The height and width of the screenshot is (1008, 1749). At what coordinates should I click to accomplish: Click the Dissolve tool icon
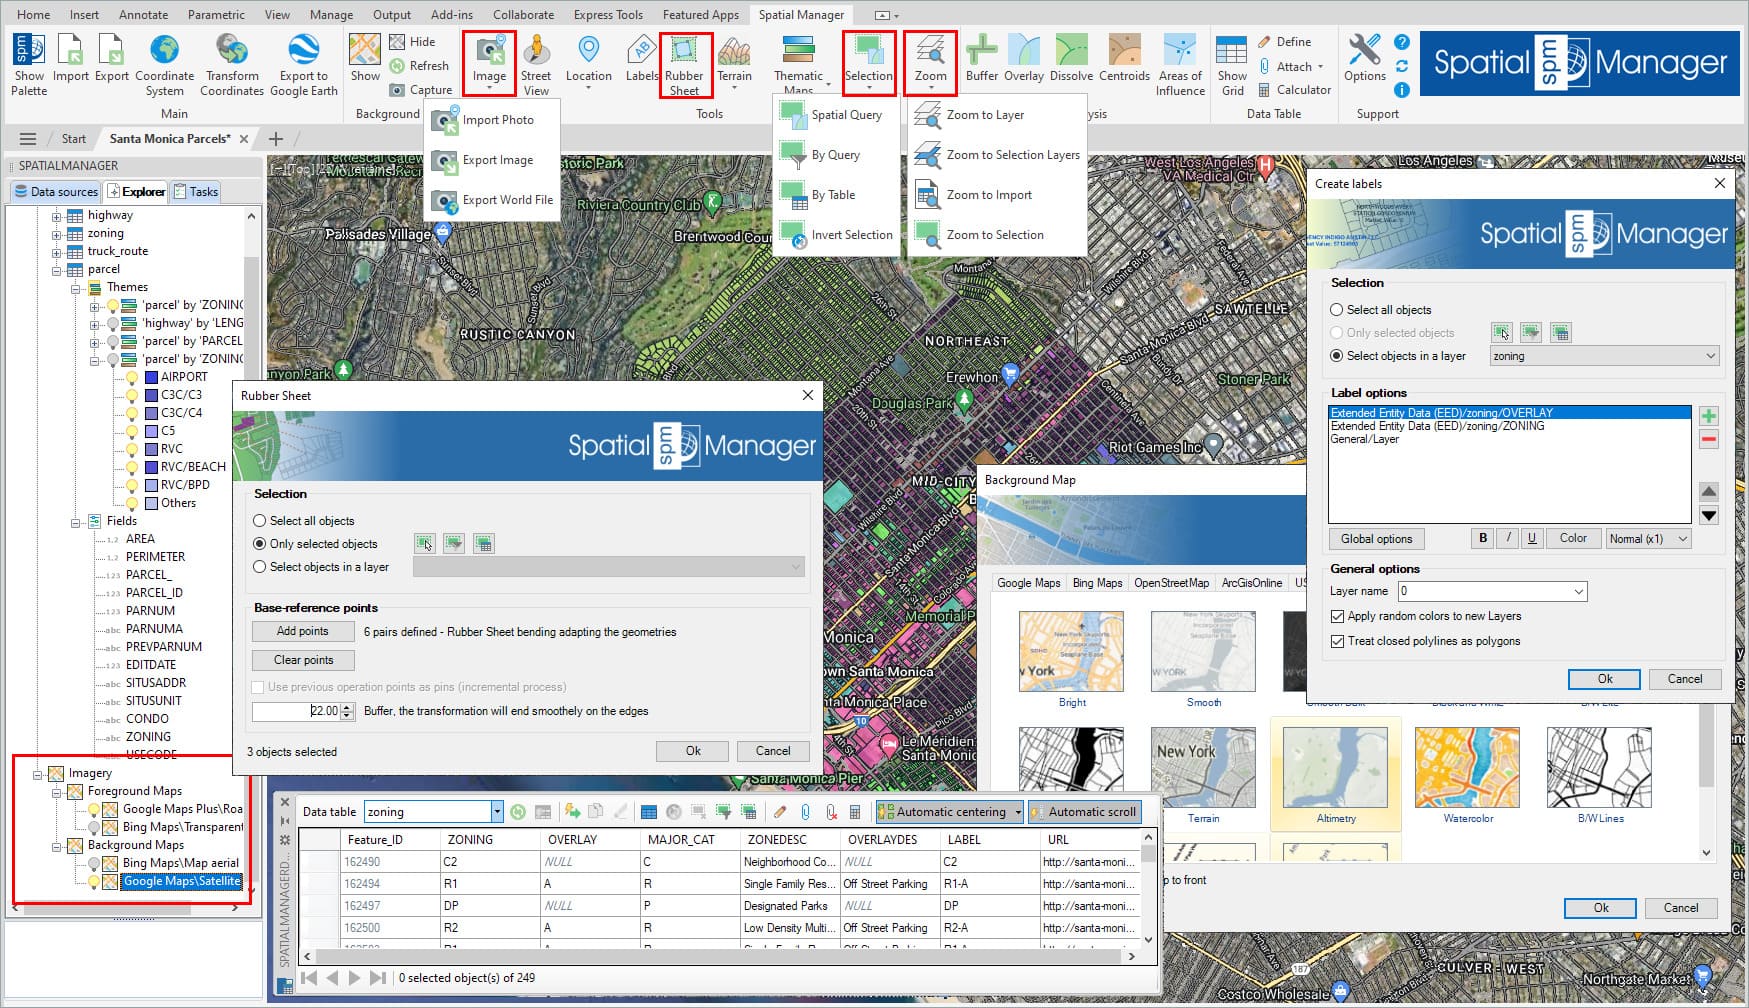pyautogui.click(x=1071, y=58)
